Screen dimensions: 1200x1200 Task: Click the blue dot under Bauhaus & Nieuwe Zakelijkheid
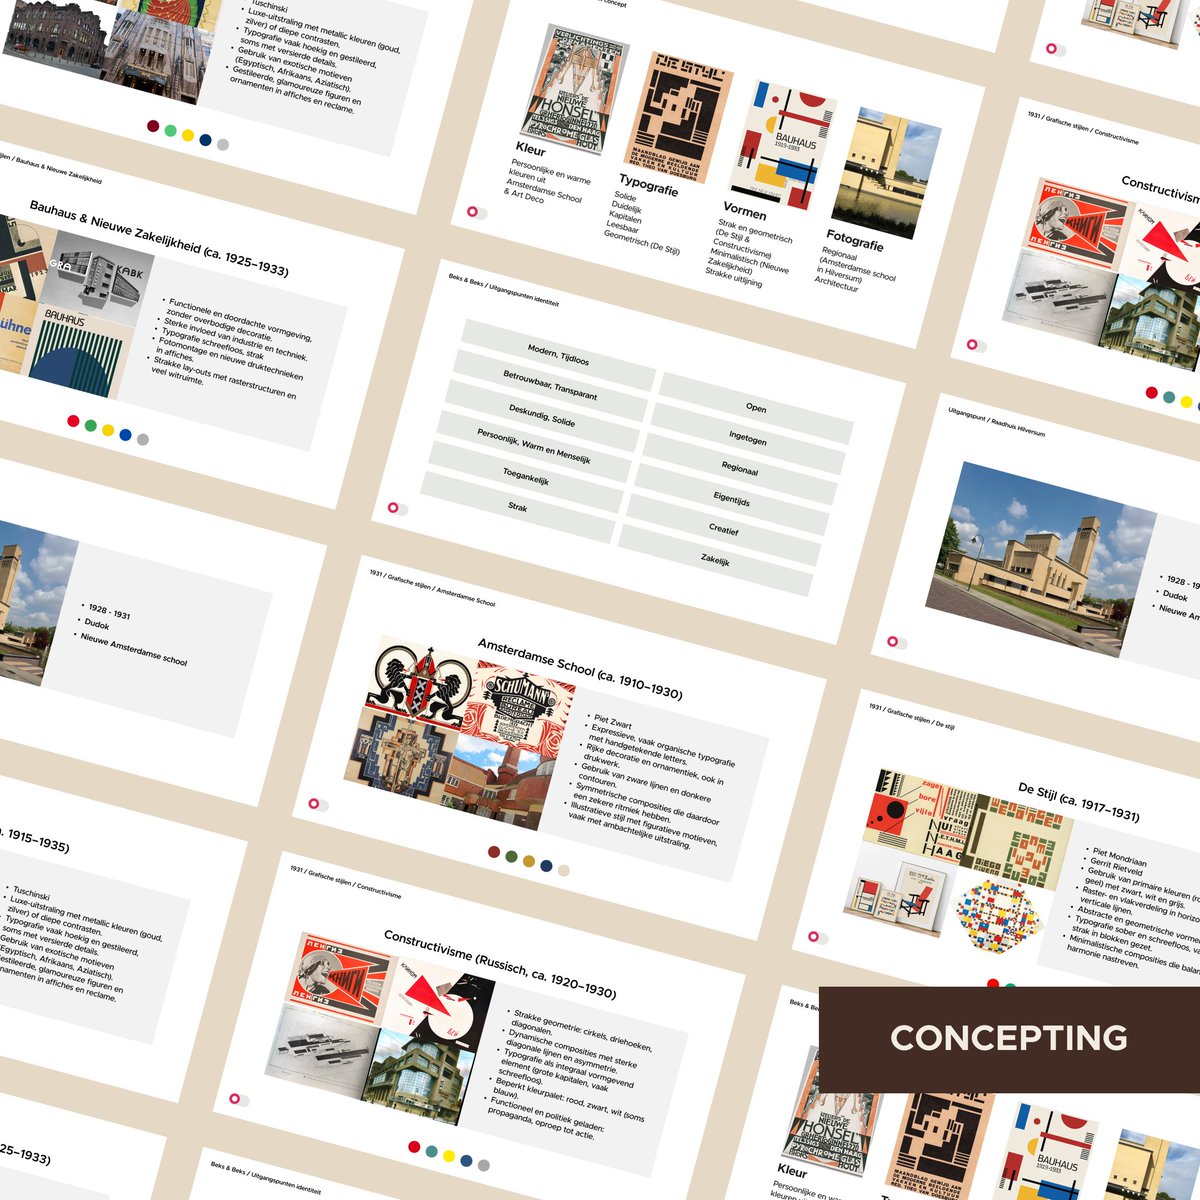click(125, 435)
